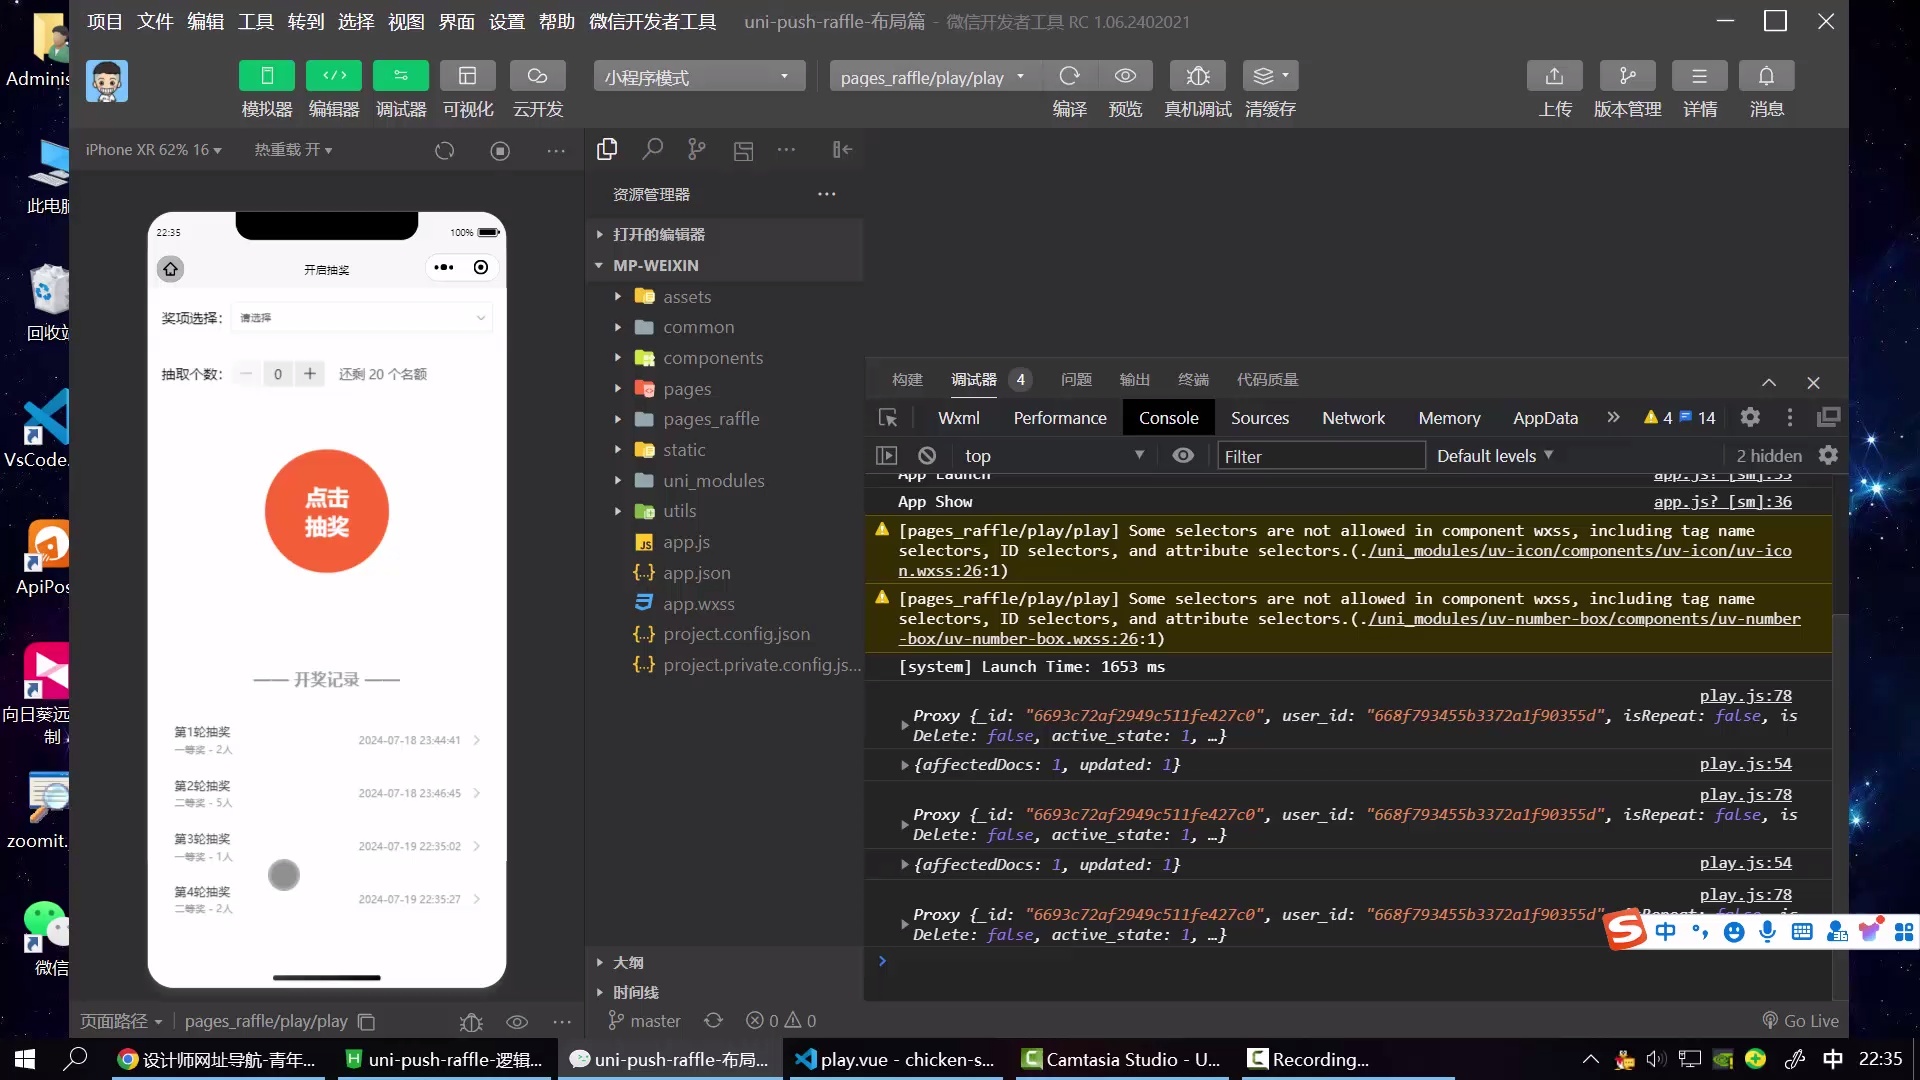
Task: Expand the pages_raffle folder
Action: (711, 419)
